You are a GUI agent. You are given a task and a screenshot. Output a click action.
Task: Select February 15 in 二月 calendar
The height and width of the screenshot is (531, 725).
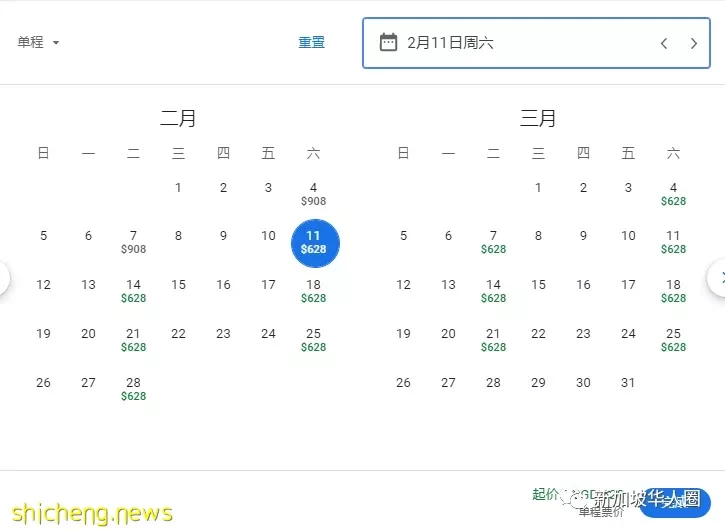tap(178, 285)
